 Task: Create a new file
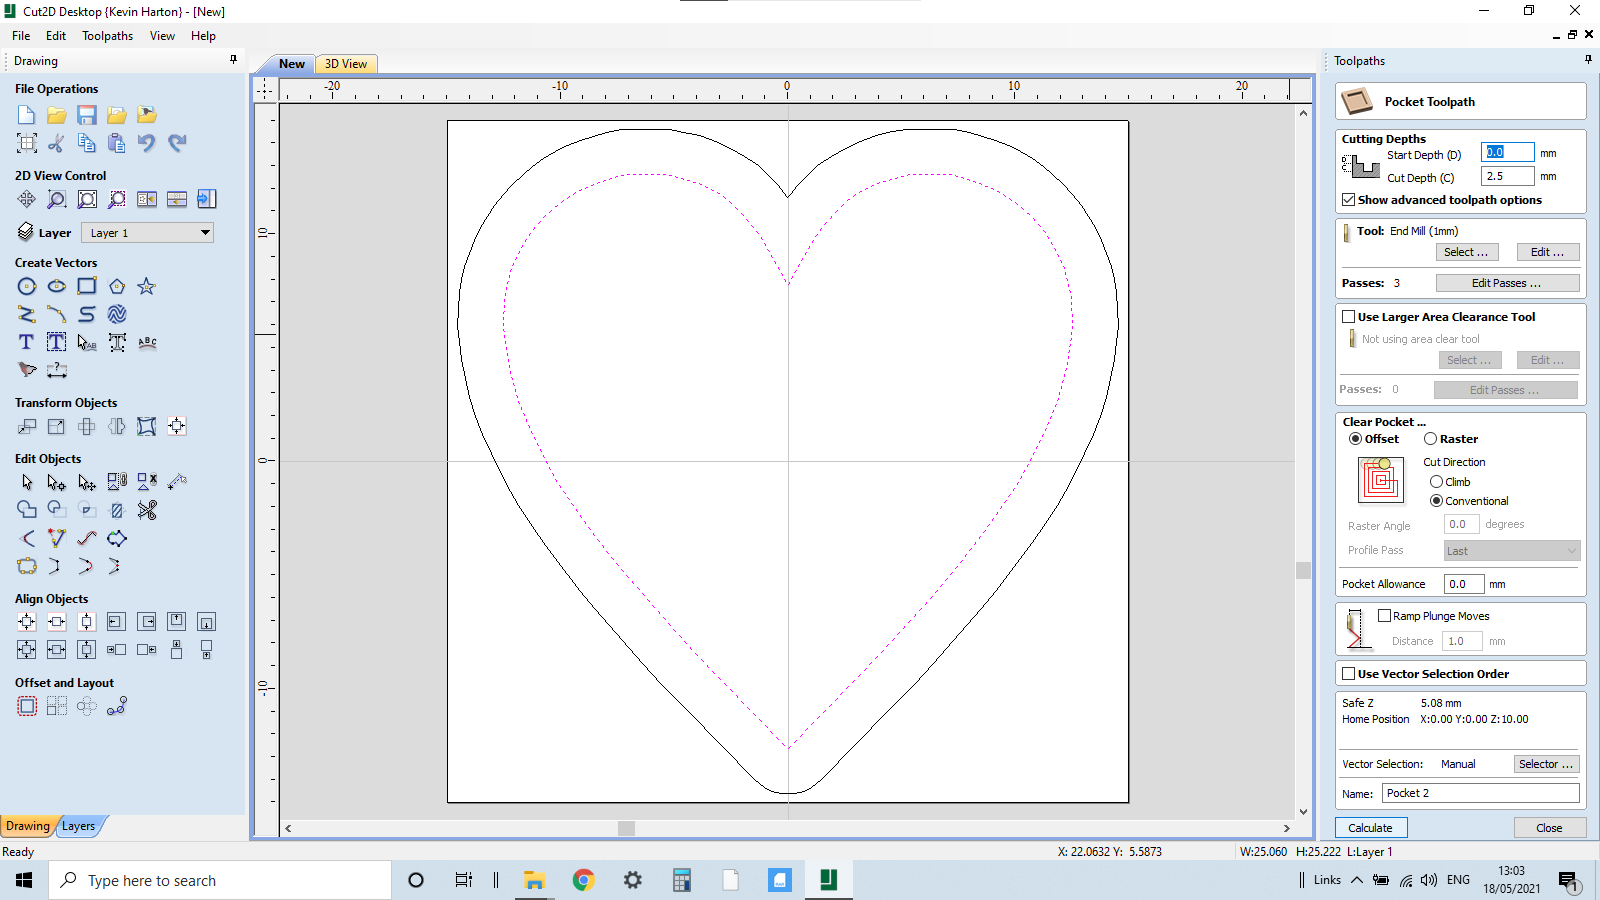[27, 115]
